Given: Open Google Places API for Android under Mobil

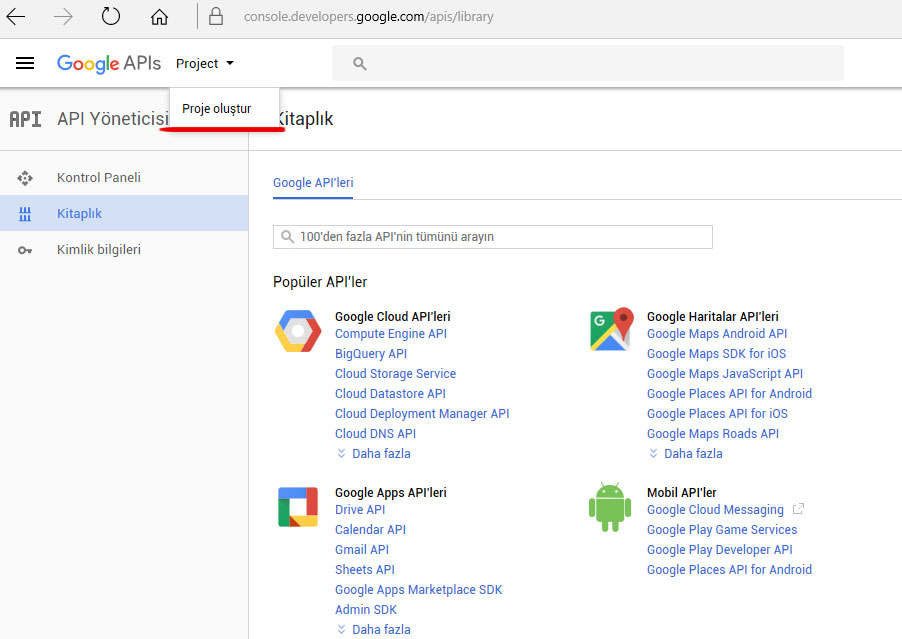Looking at the screenshot, I should (729, 570).
